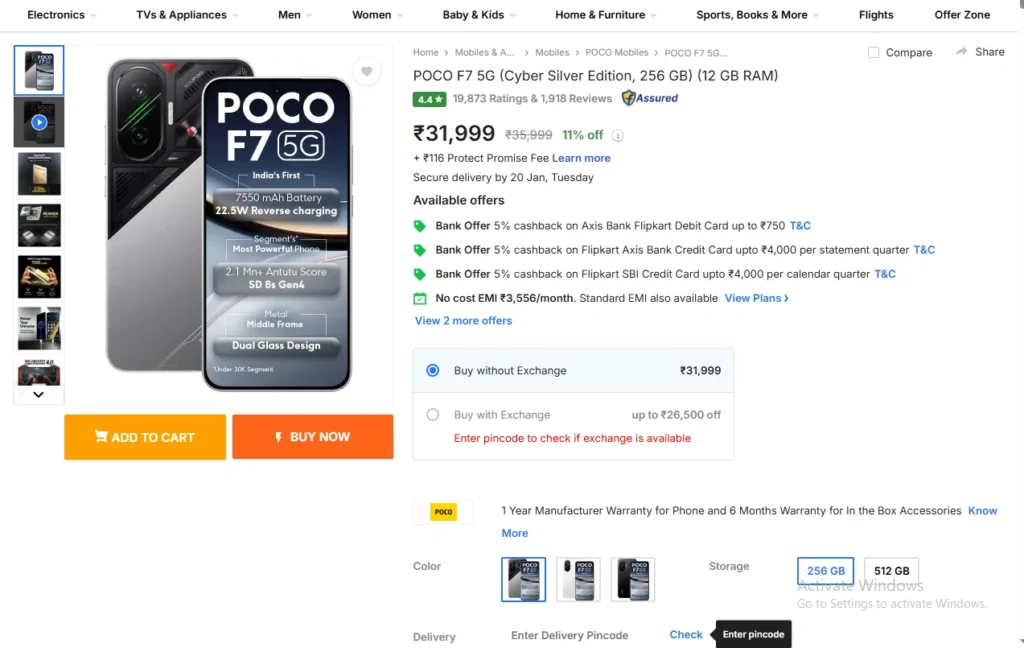This screenshot has width=1024, height=648.
Task: Click the ADD TO CART button
Action: click(145, 437)
